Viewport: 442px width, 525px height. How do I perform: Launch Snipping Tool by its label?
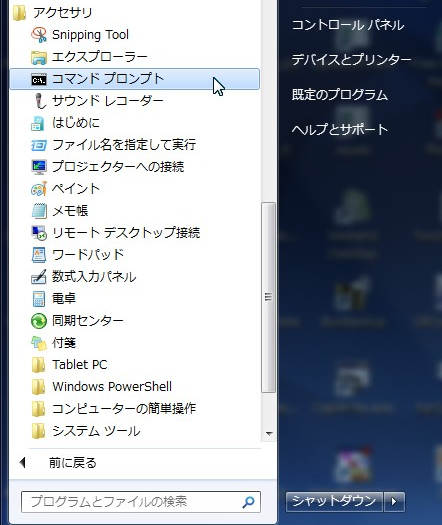(x=90, y=35)
